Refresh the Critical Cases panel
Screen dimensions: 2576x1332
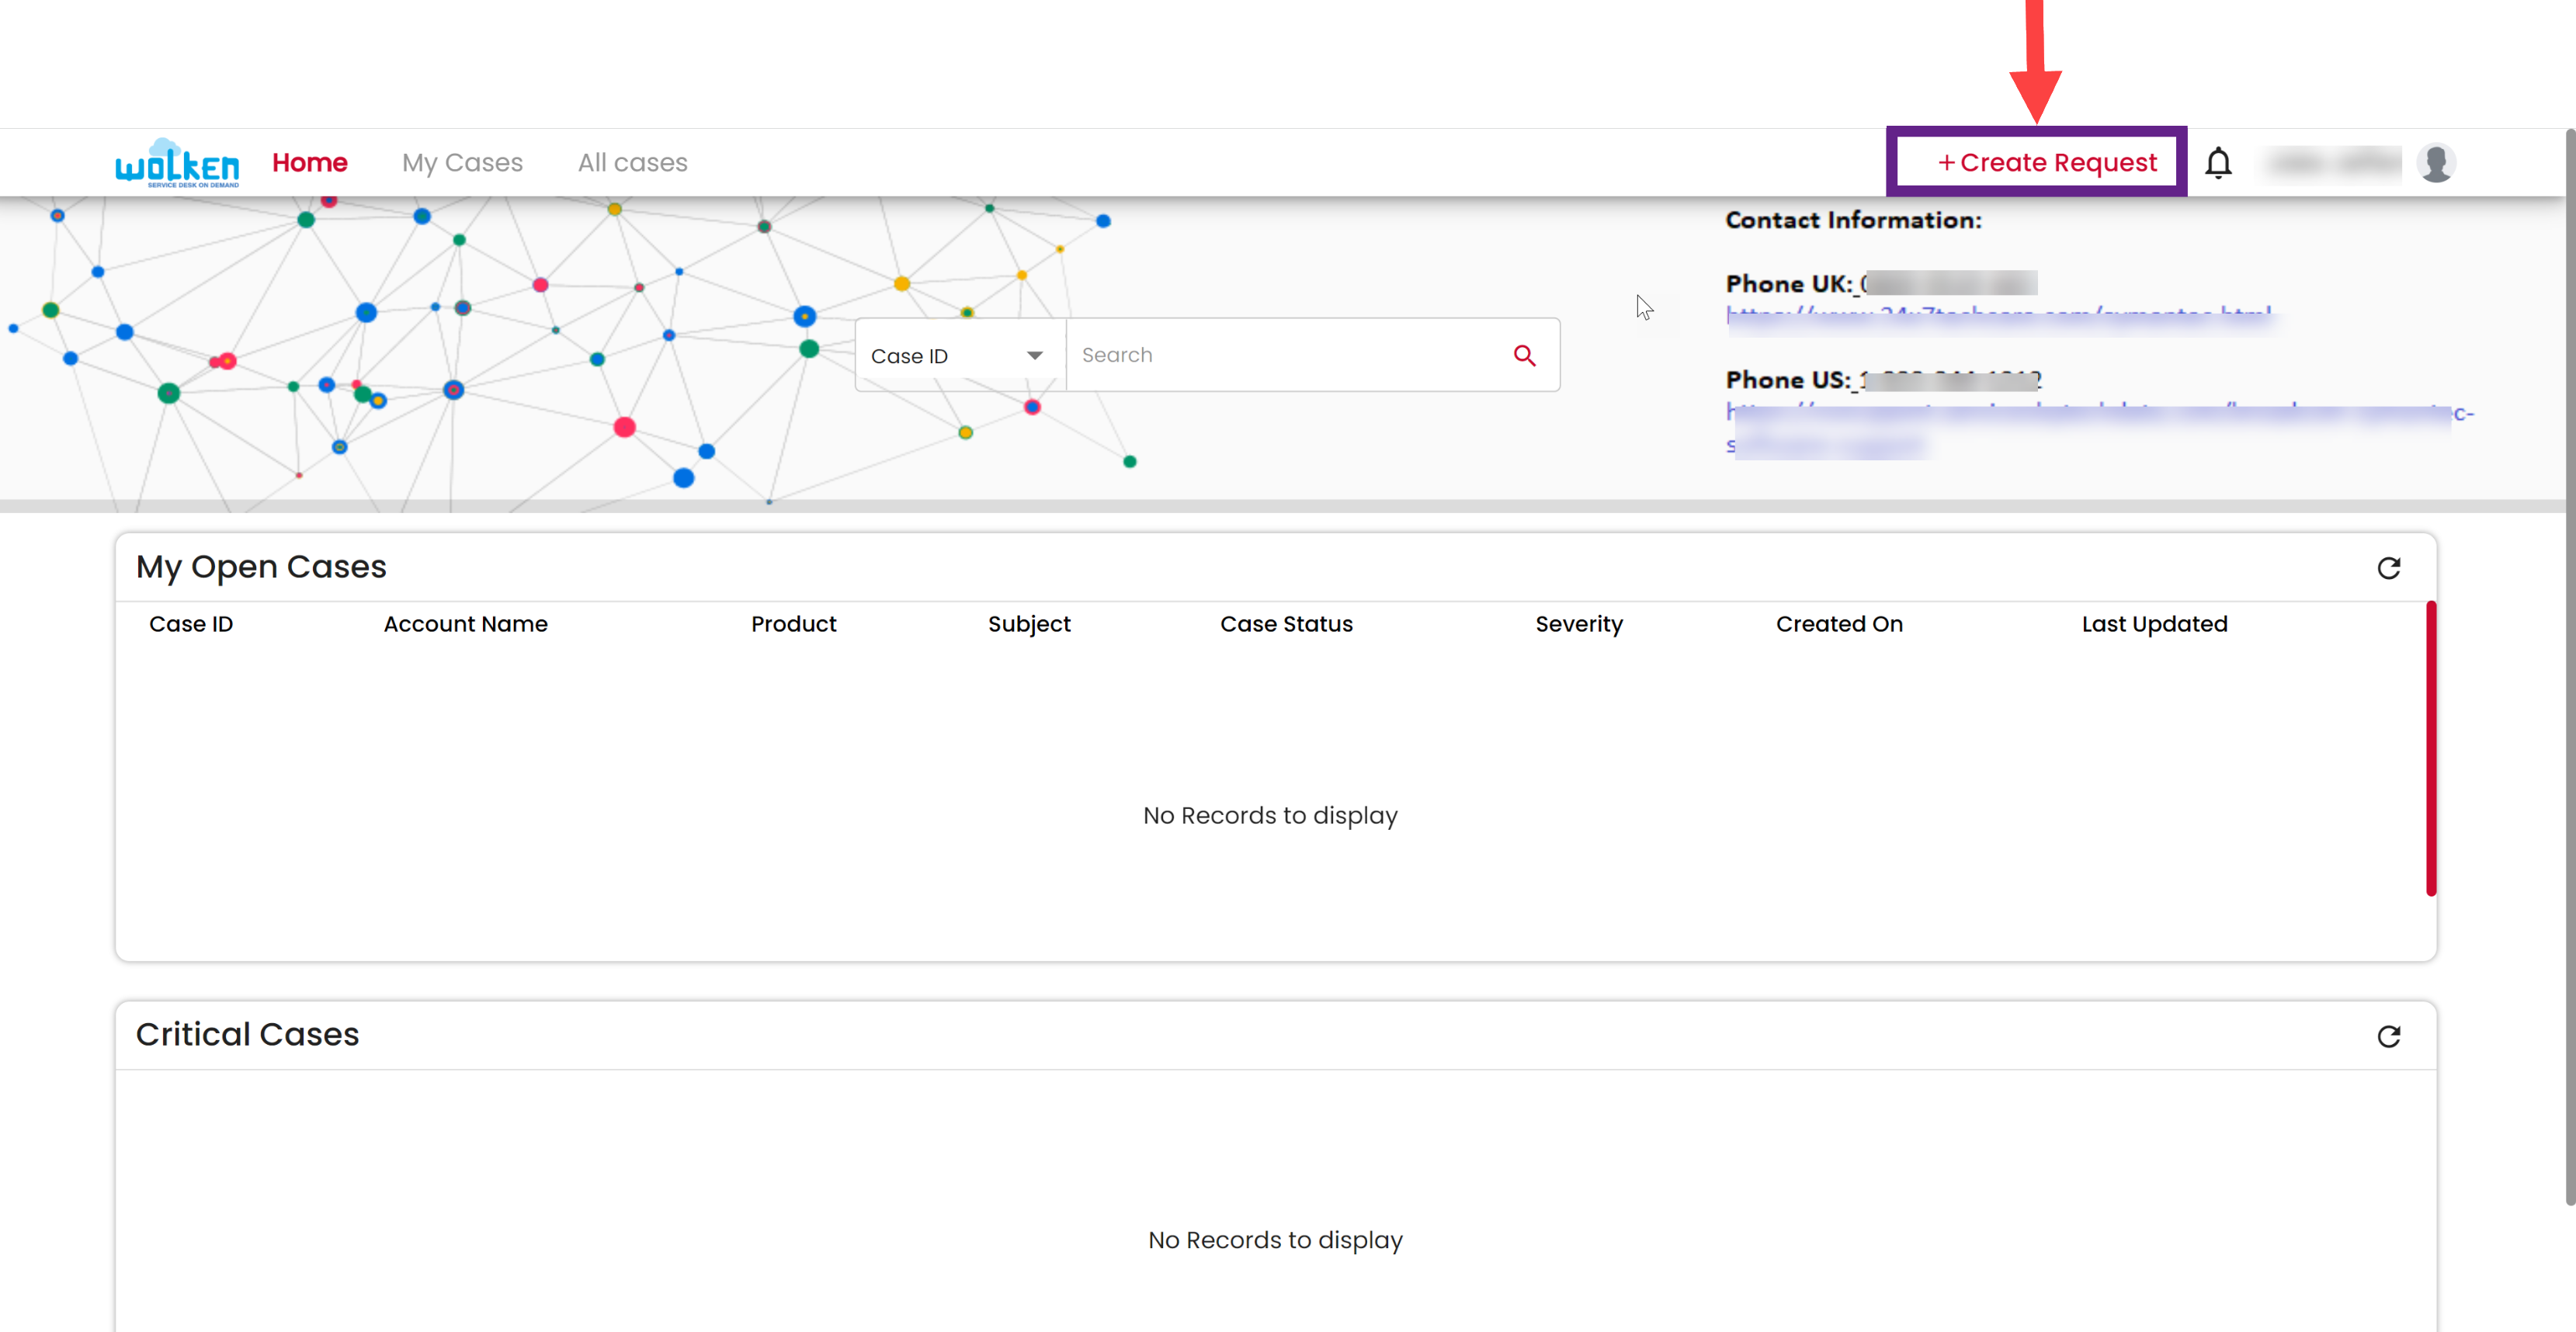tap(2387, 1036)
